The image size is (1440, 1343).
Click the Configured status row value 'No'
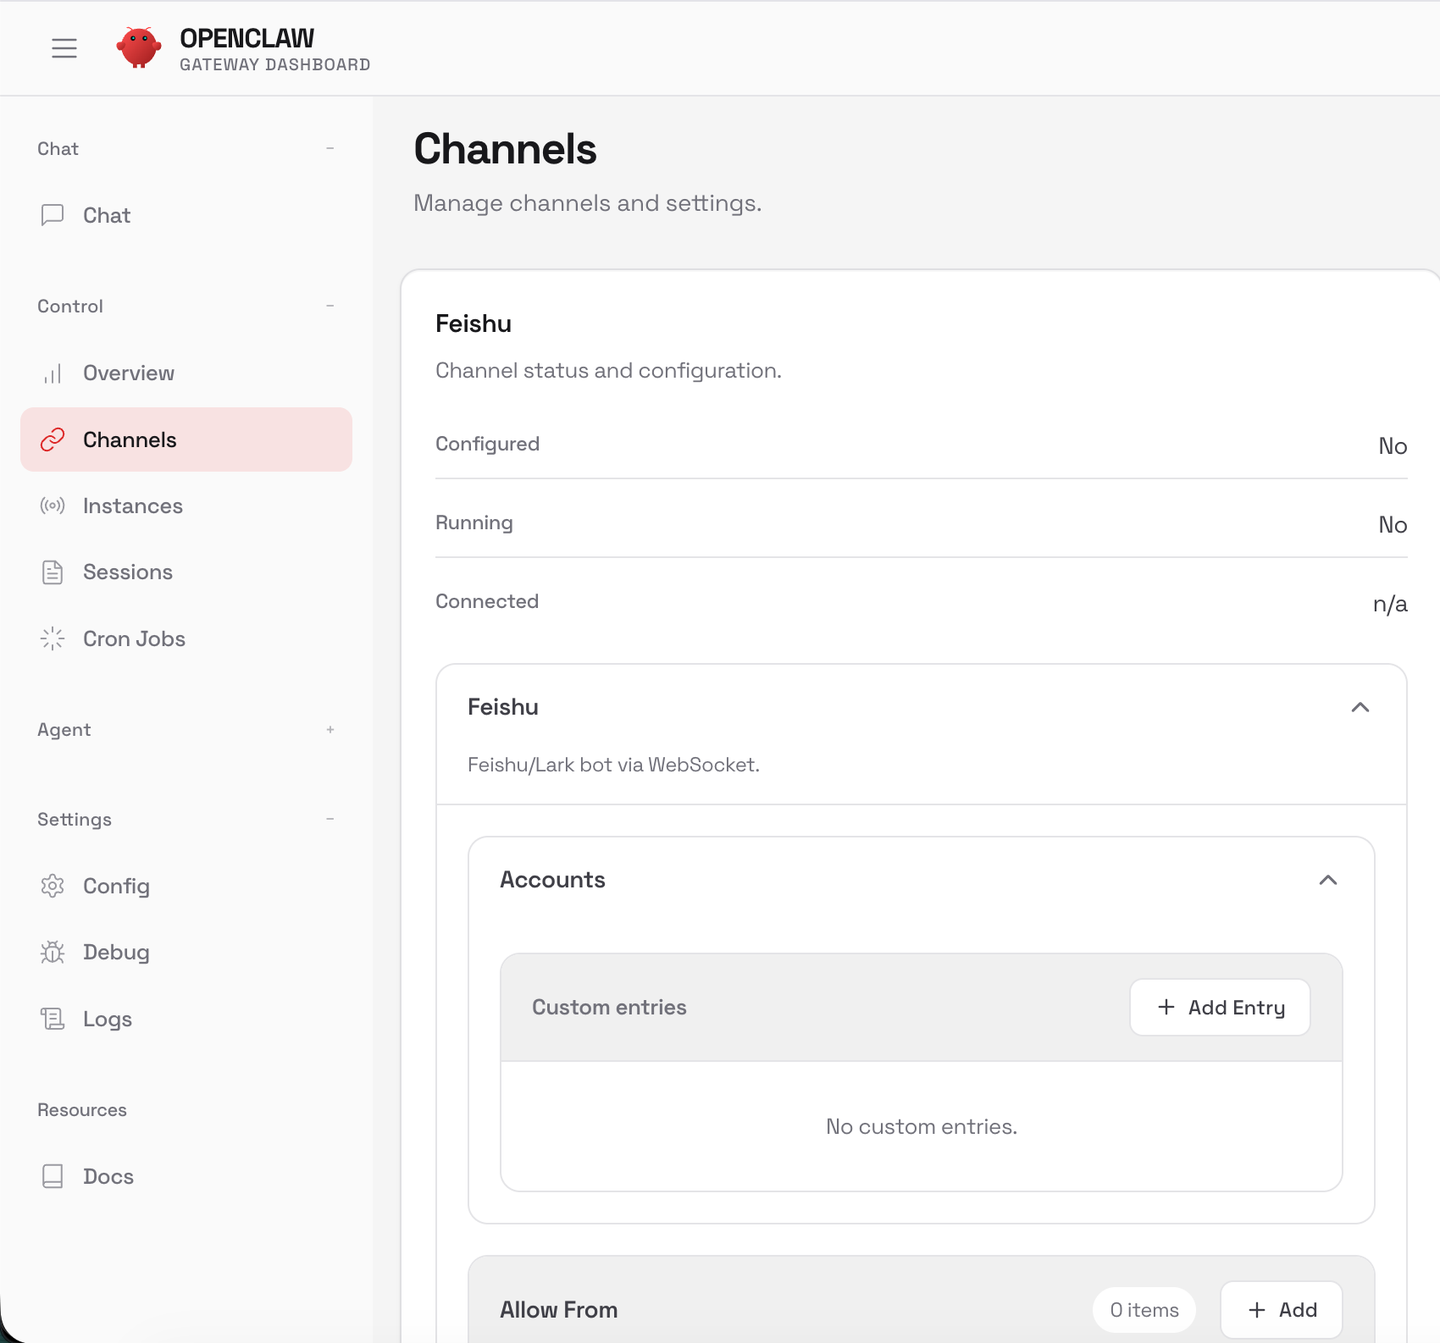[1392, 446]
